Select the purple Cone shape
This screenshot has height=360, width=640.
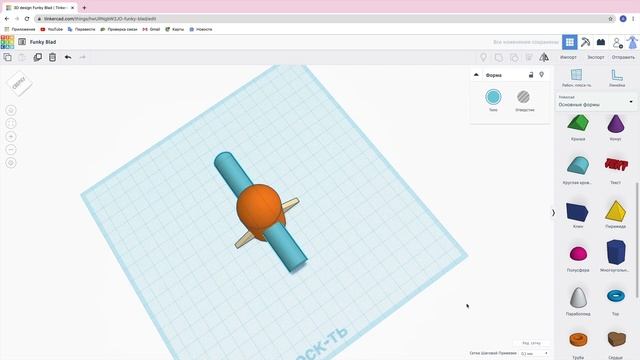point(616,124)
